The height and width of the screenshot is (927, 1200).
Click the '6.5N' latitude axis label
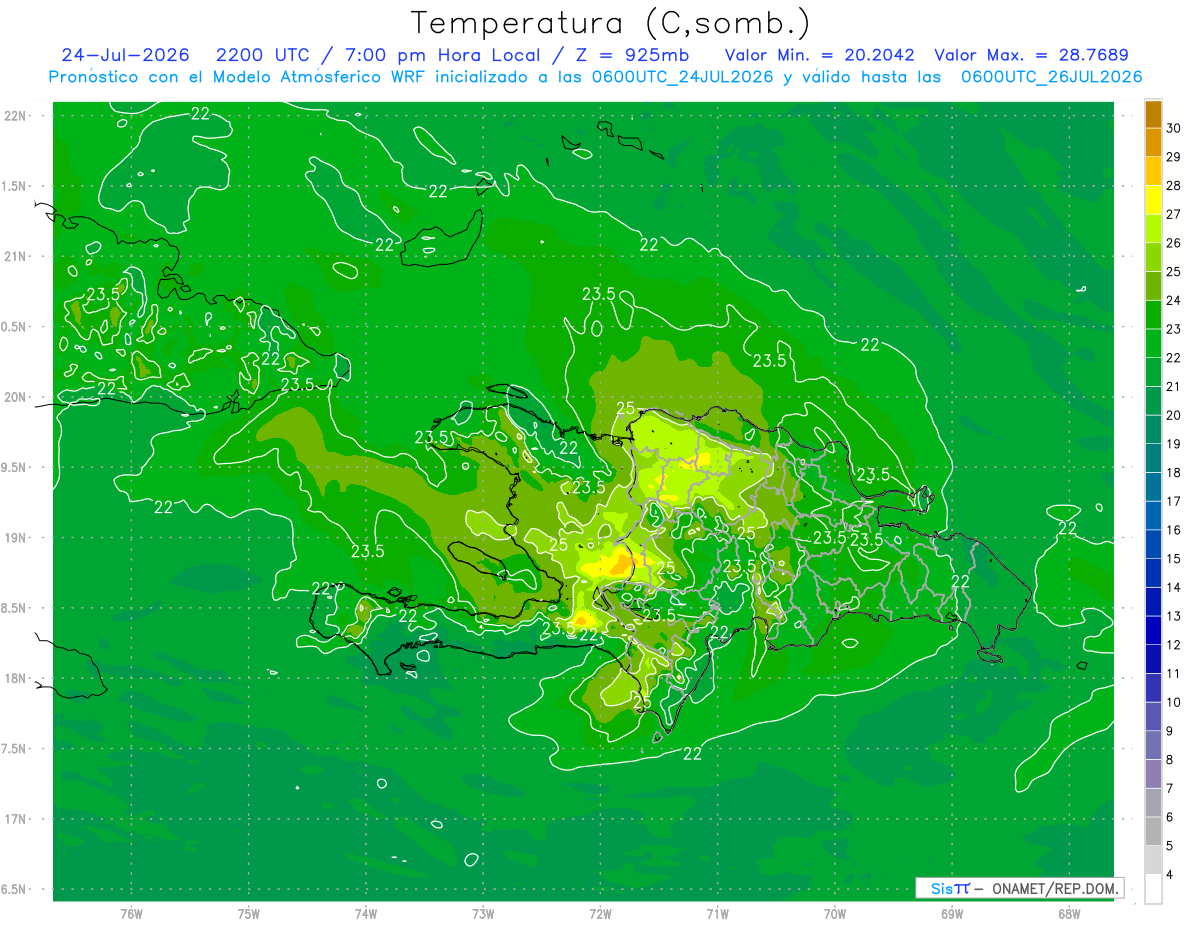(x=14, y=890)
